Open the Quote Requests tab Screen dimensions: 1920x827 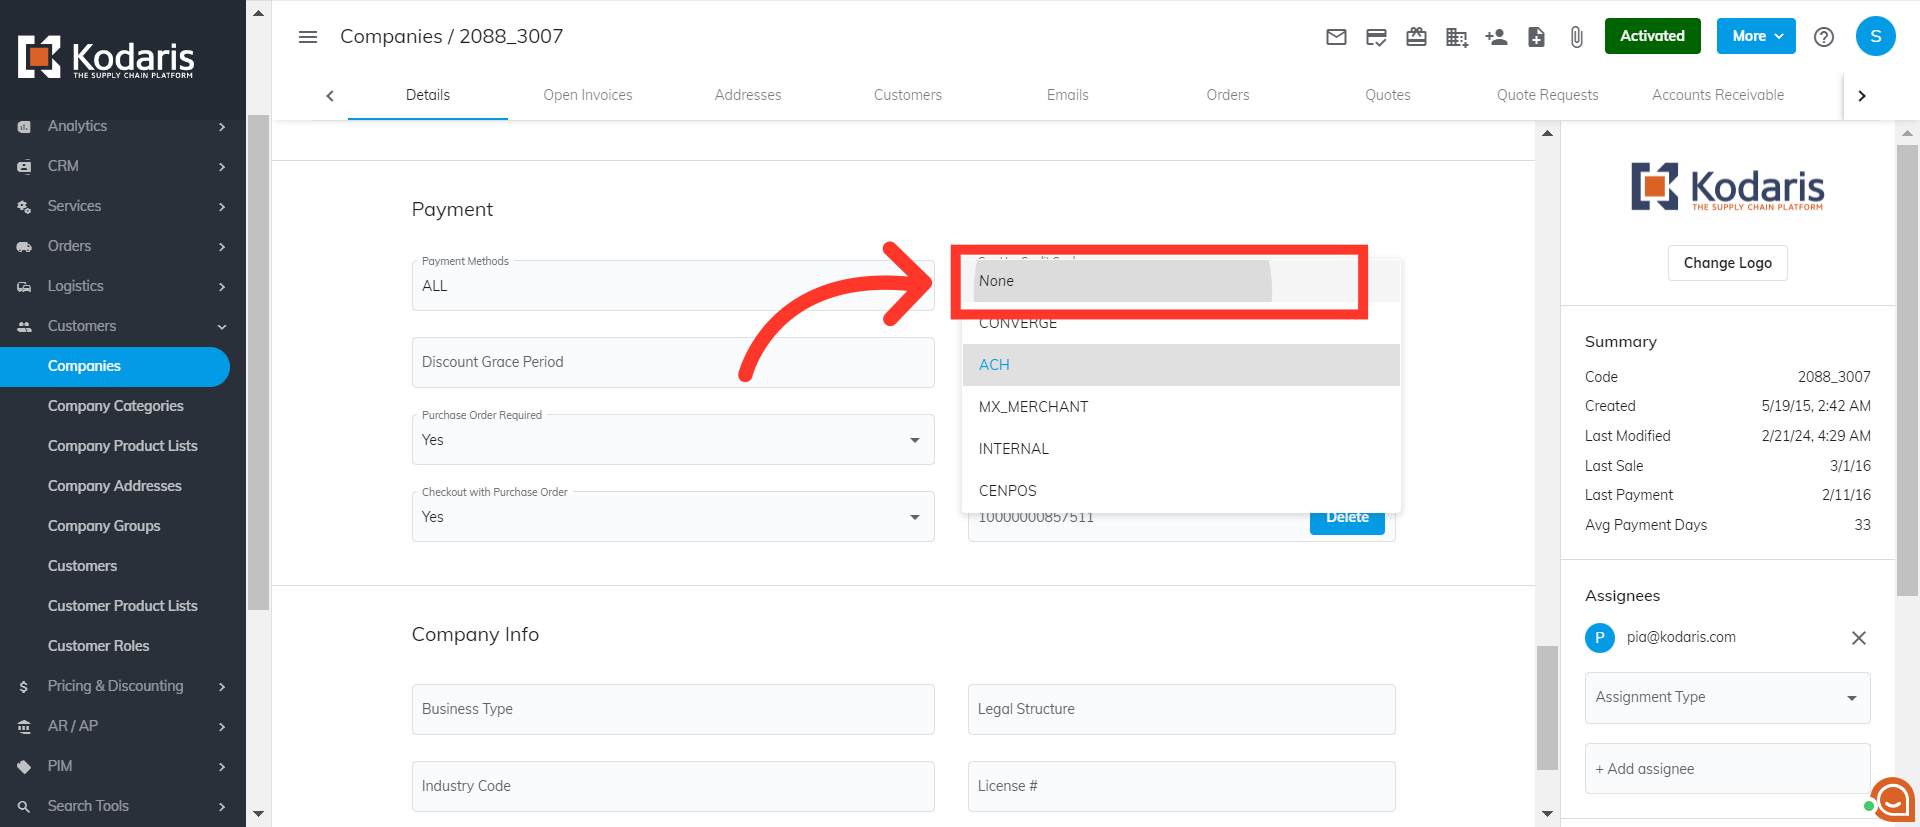click(x=1548, y=95)
